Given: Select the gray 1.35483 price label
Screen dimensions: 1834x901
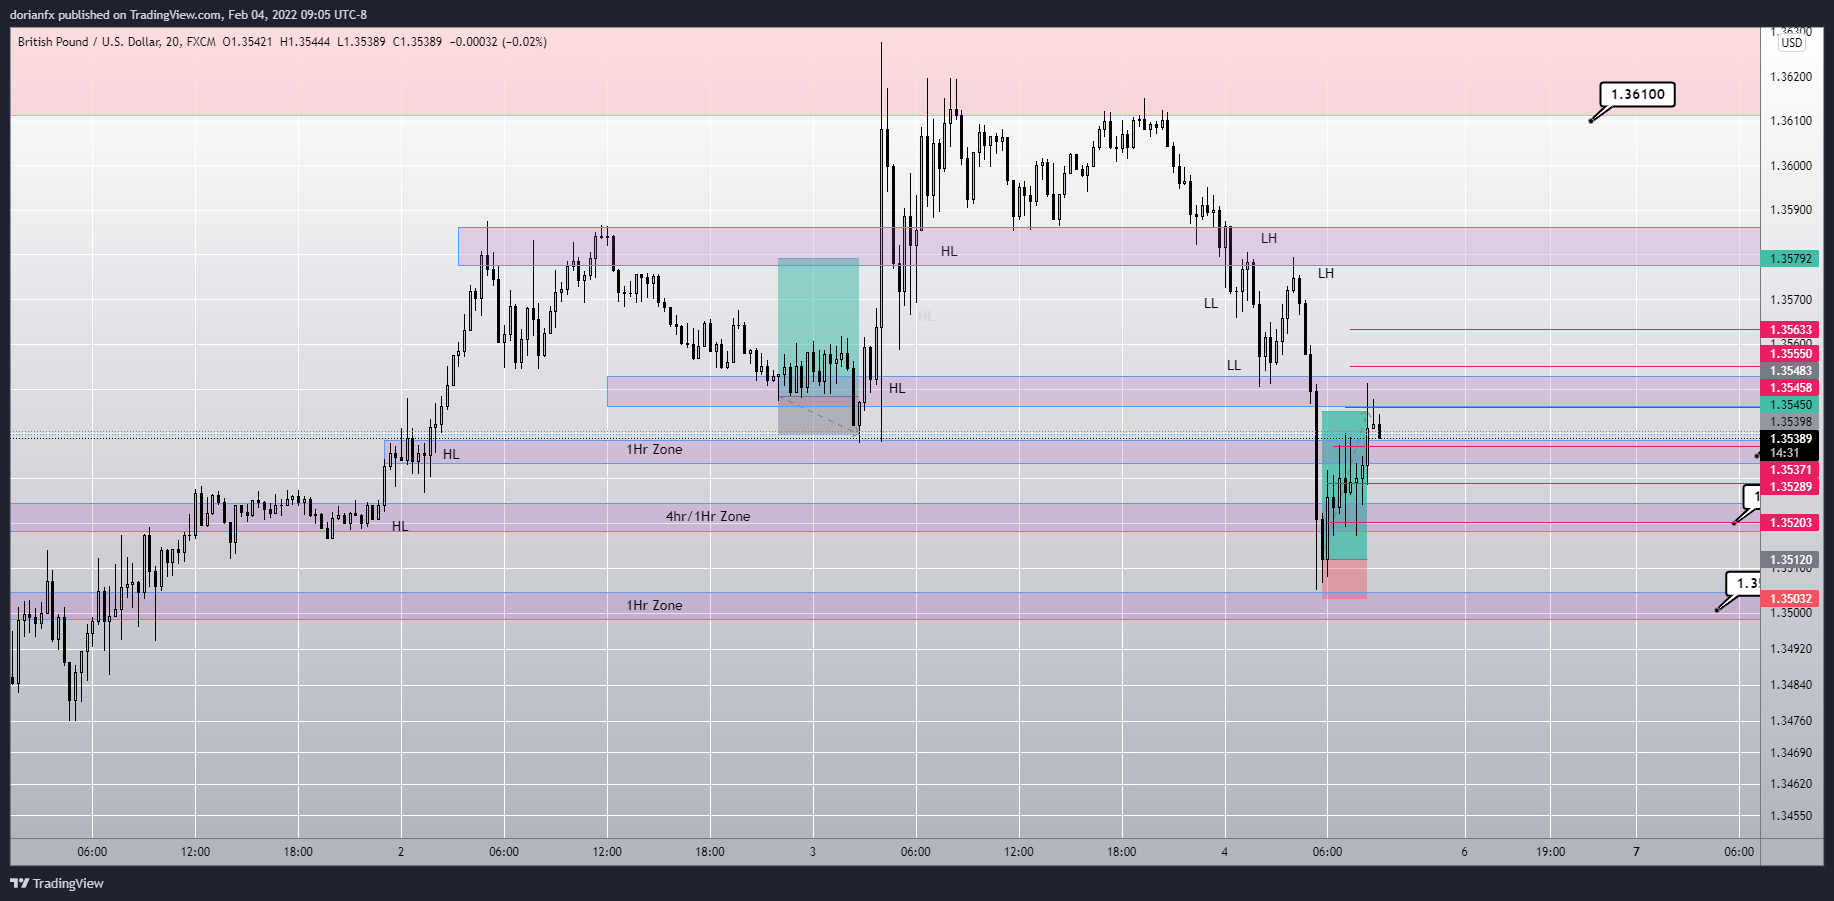Looking at the screenshot, I should click(x=1790, y=371).
